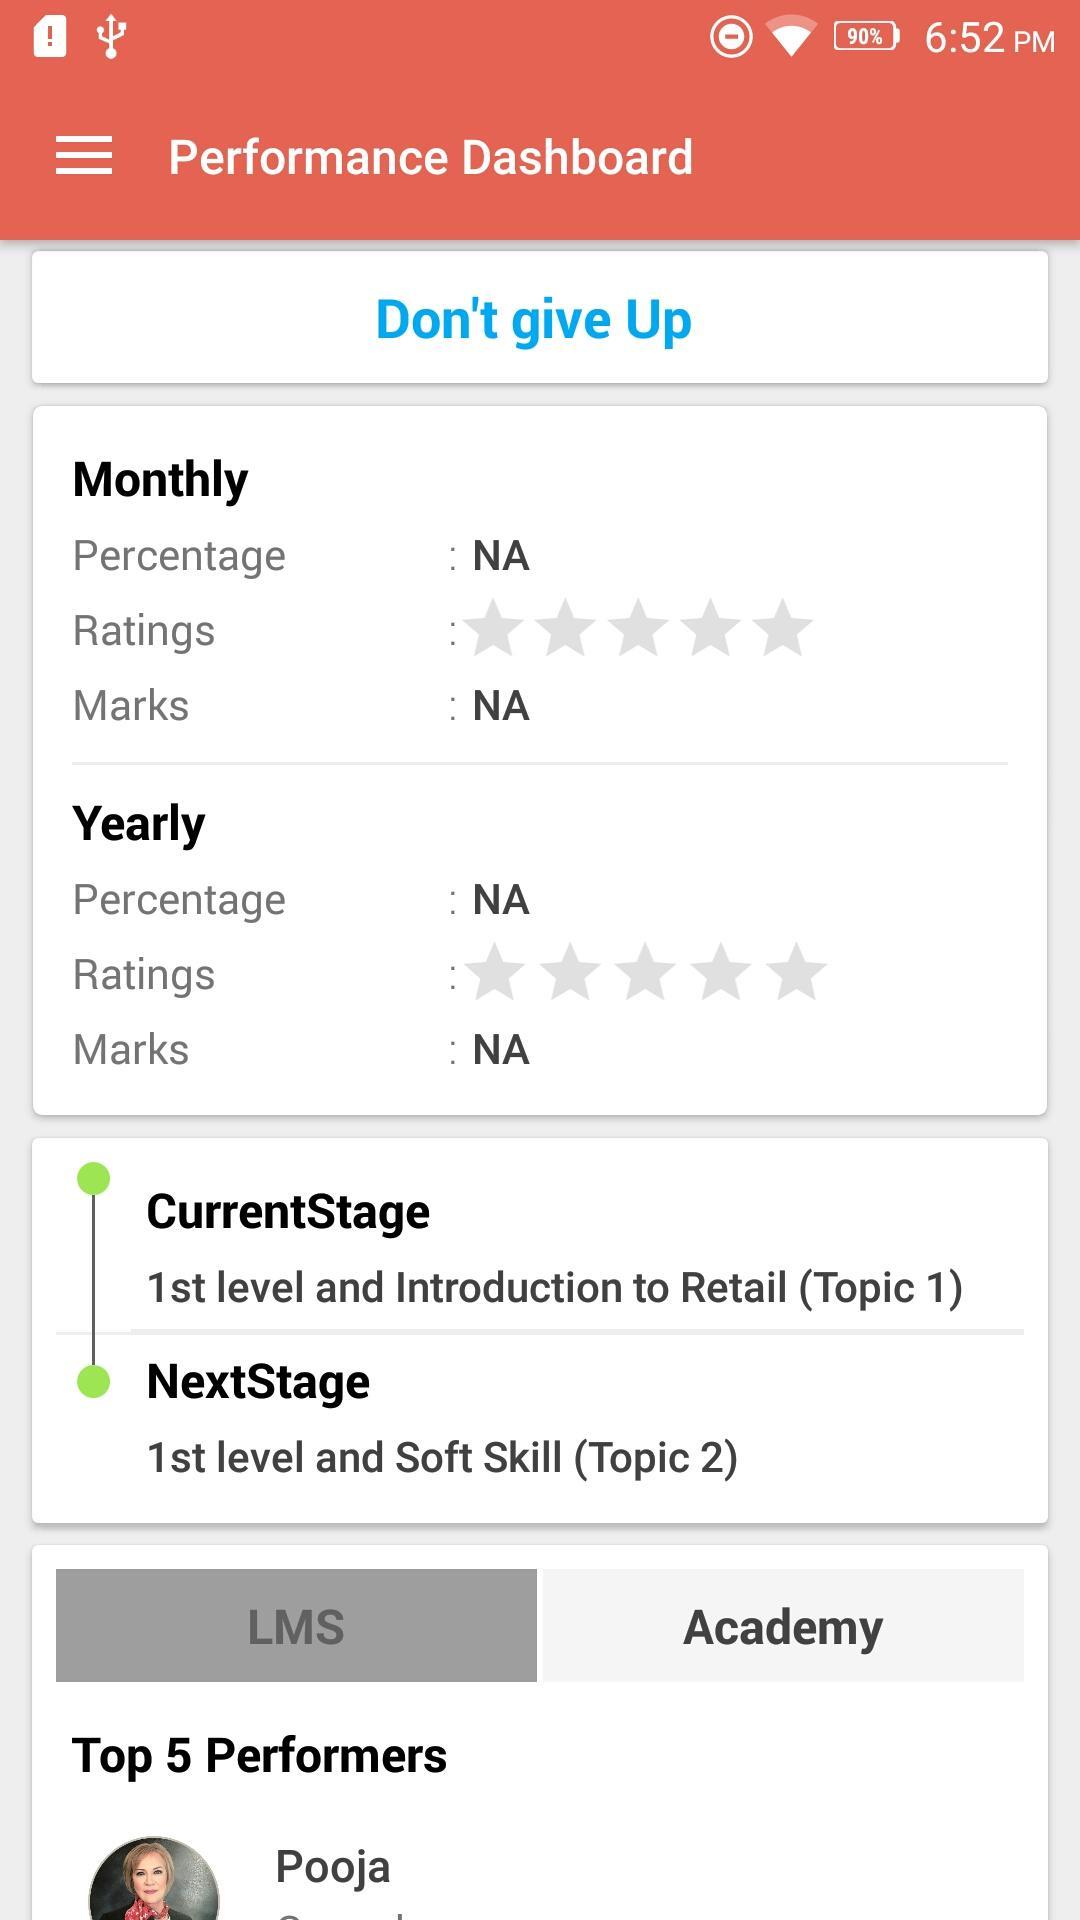
Task: Tap the first Monthly rating star
Action: coord(494,629)
